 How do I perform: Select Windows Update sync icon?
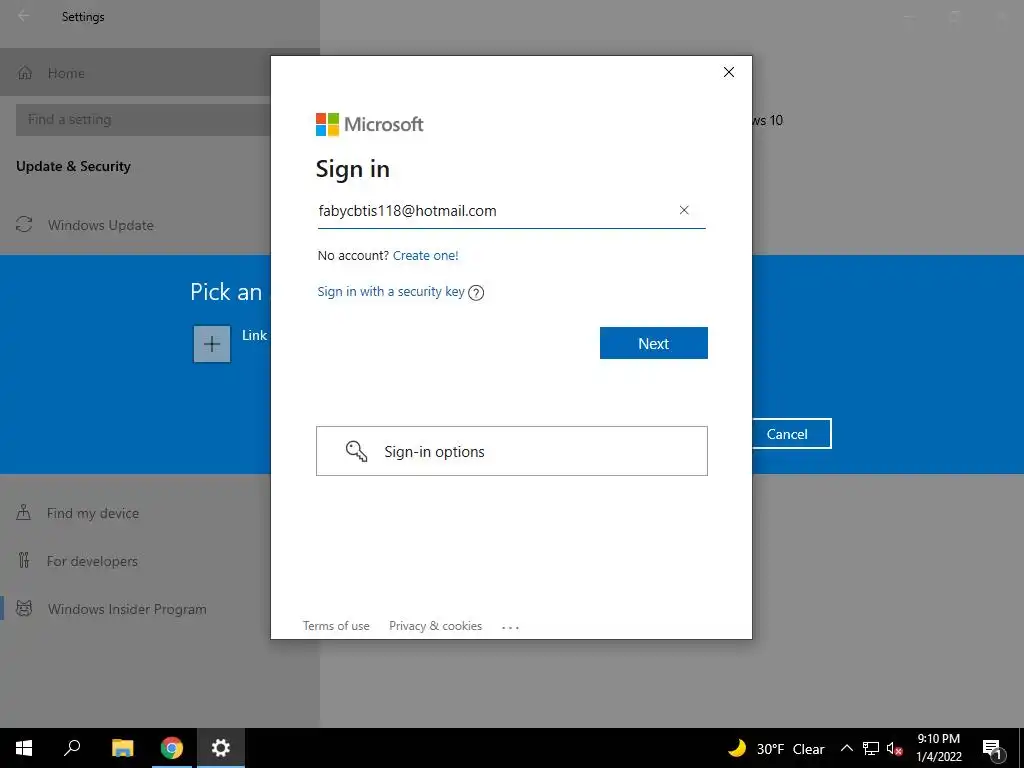[x=24, y=225]
